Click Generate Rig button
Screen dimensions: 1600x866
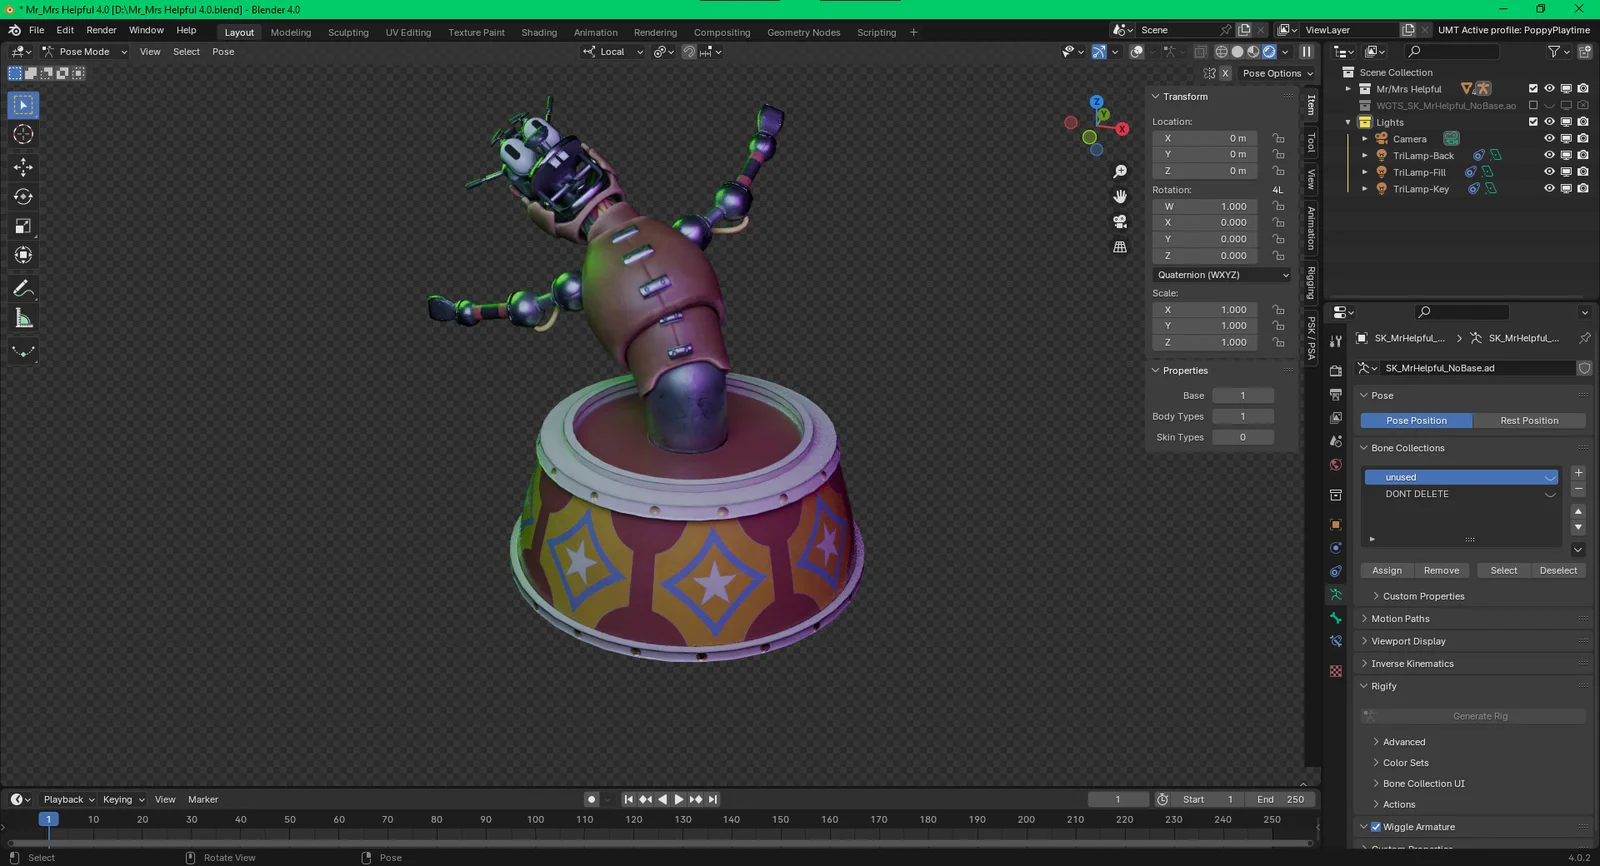1474,716
